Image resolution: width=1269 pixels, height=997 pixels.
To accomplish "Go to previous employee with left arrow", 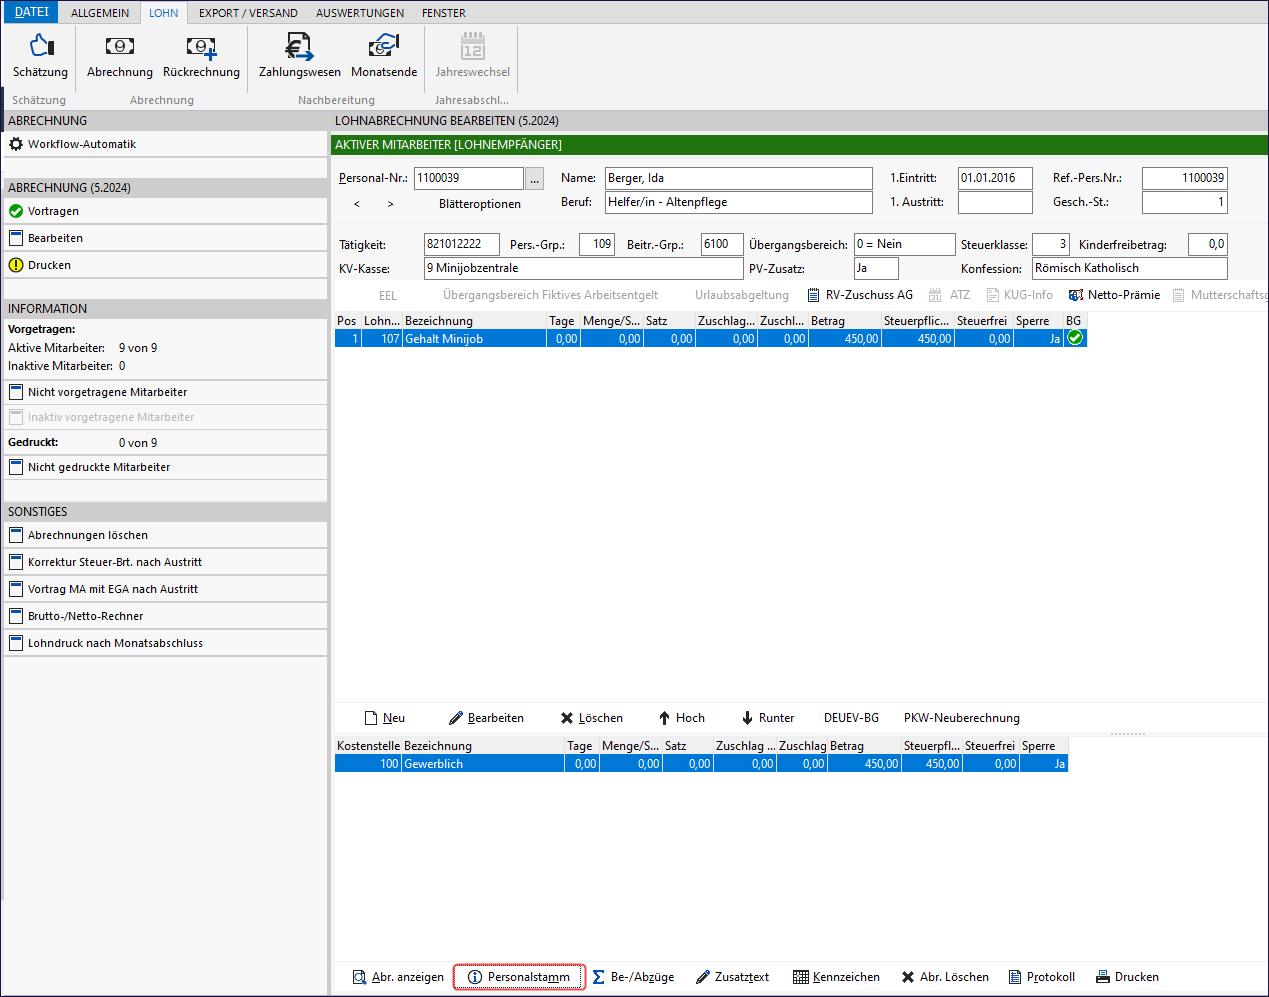I will pyautogui.click(x=357, y=204).
